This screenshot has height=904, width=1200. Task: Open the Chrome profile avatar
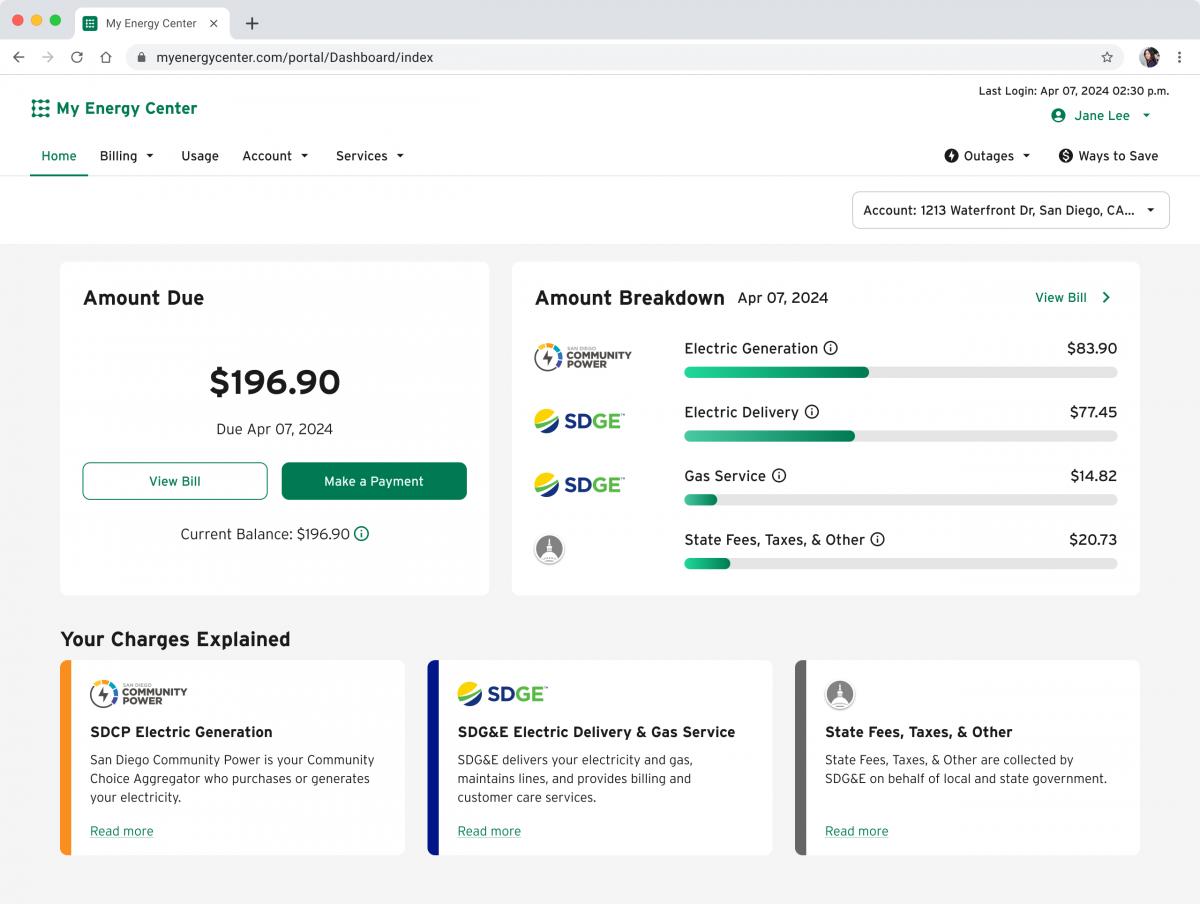[1150, 57]
